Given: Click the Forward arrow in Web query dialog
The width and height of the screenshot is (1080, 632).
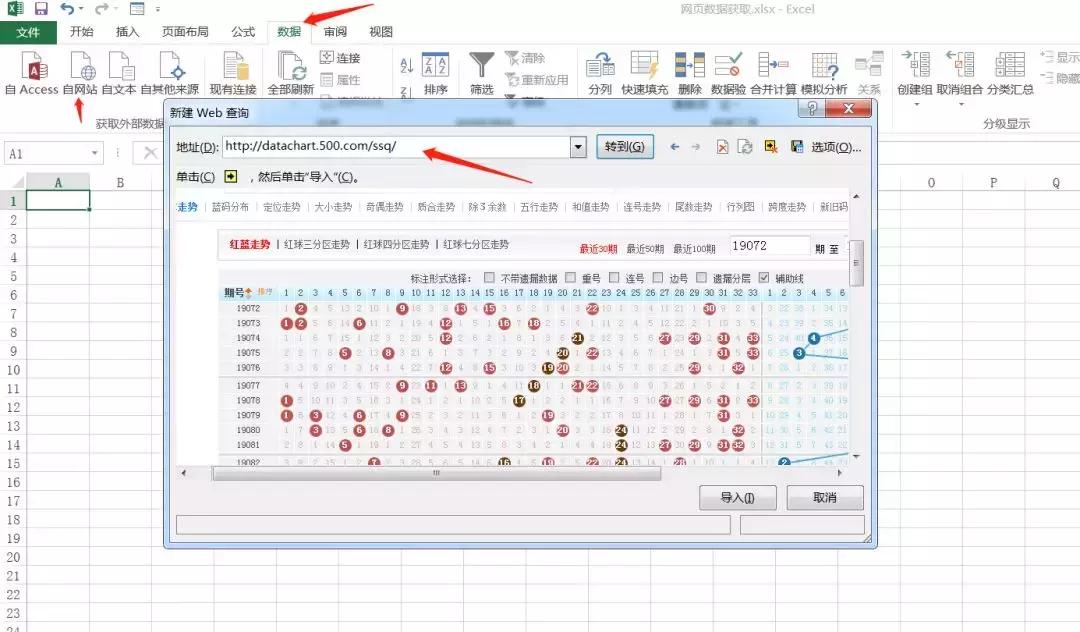Looking at the screenshot, I should [696, 147].
